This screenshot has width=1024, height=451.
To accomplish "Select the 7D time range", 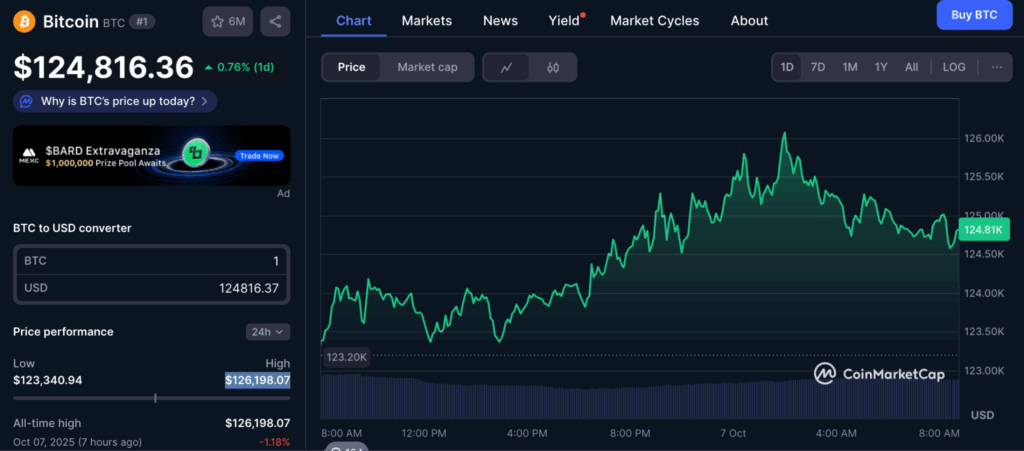I will [818, 67].
